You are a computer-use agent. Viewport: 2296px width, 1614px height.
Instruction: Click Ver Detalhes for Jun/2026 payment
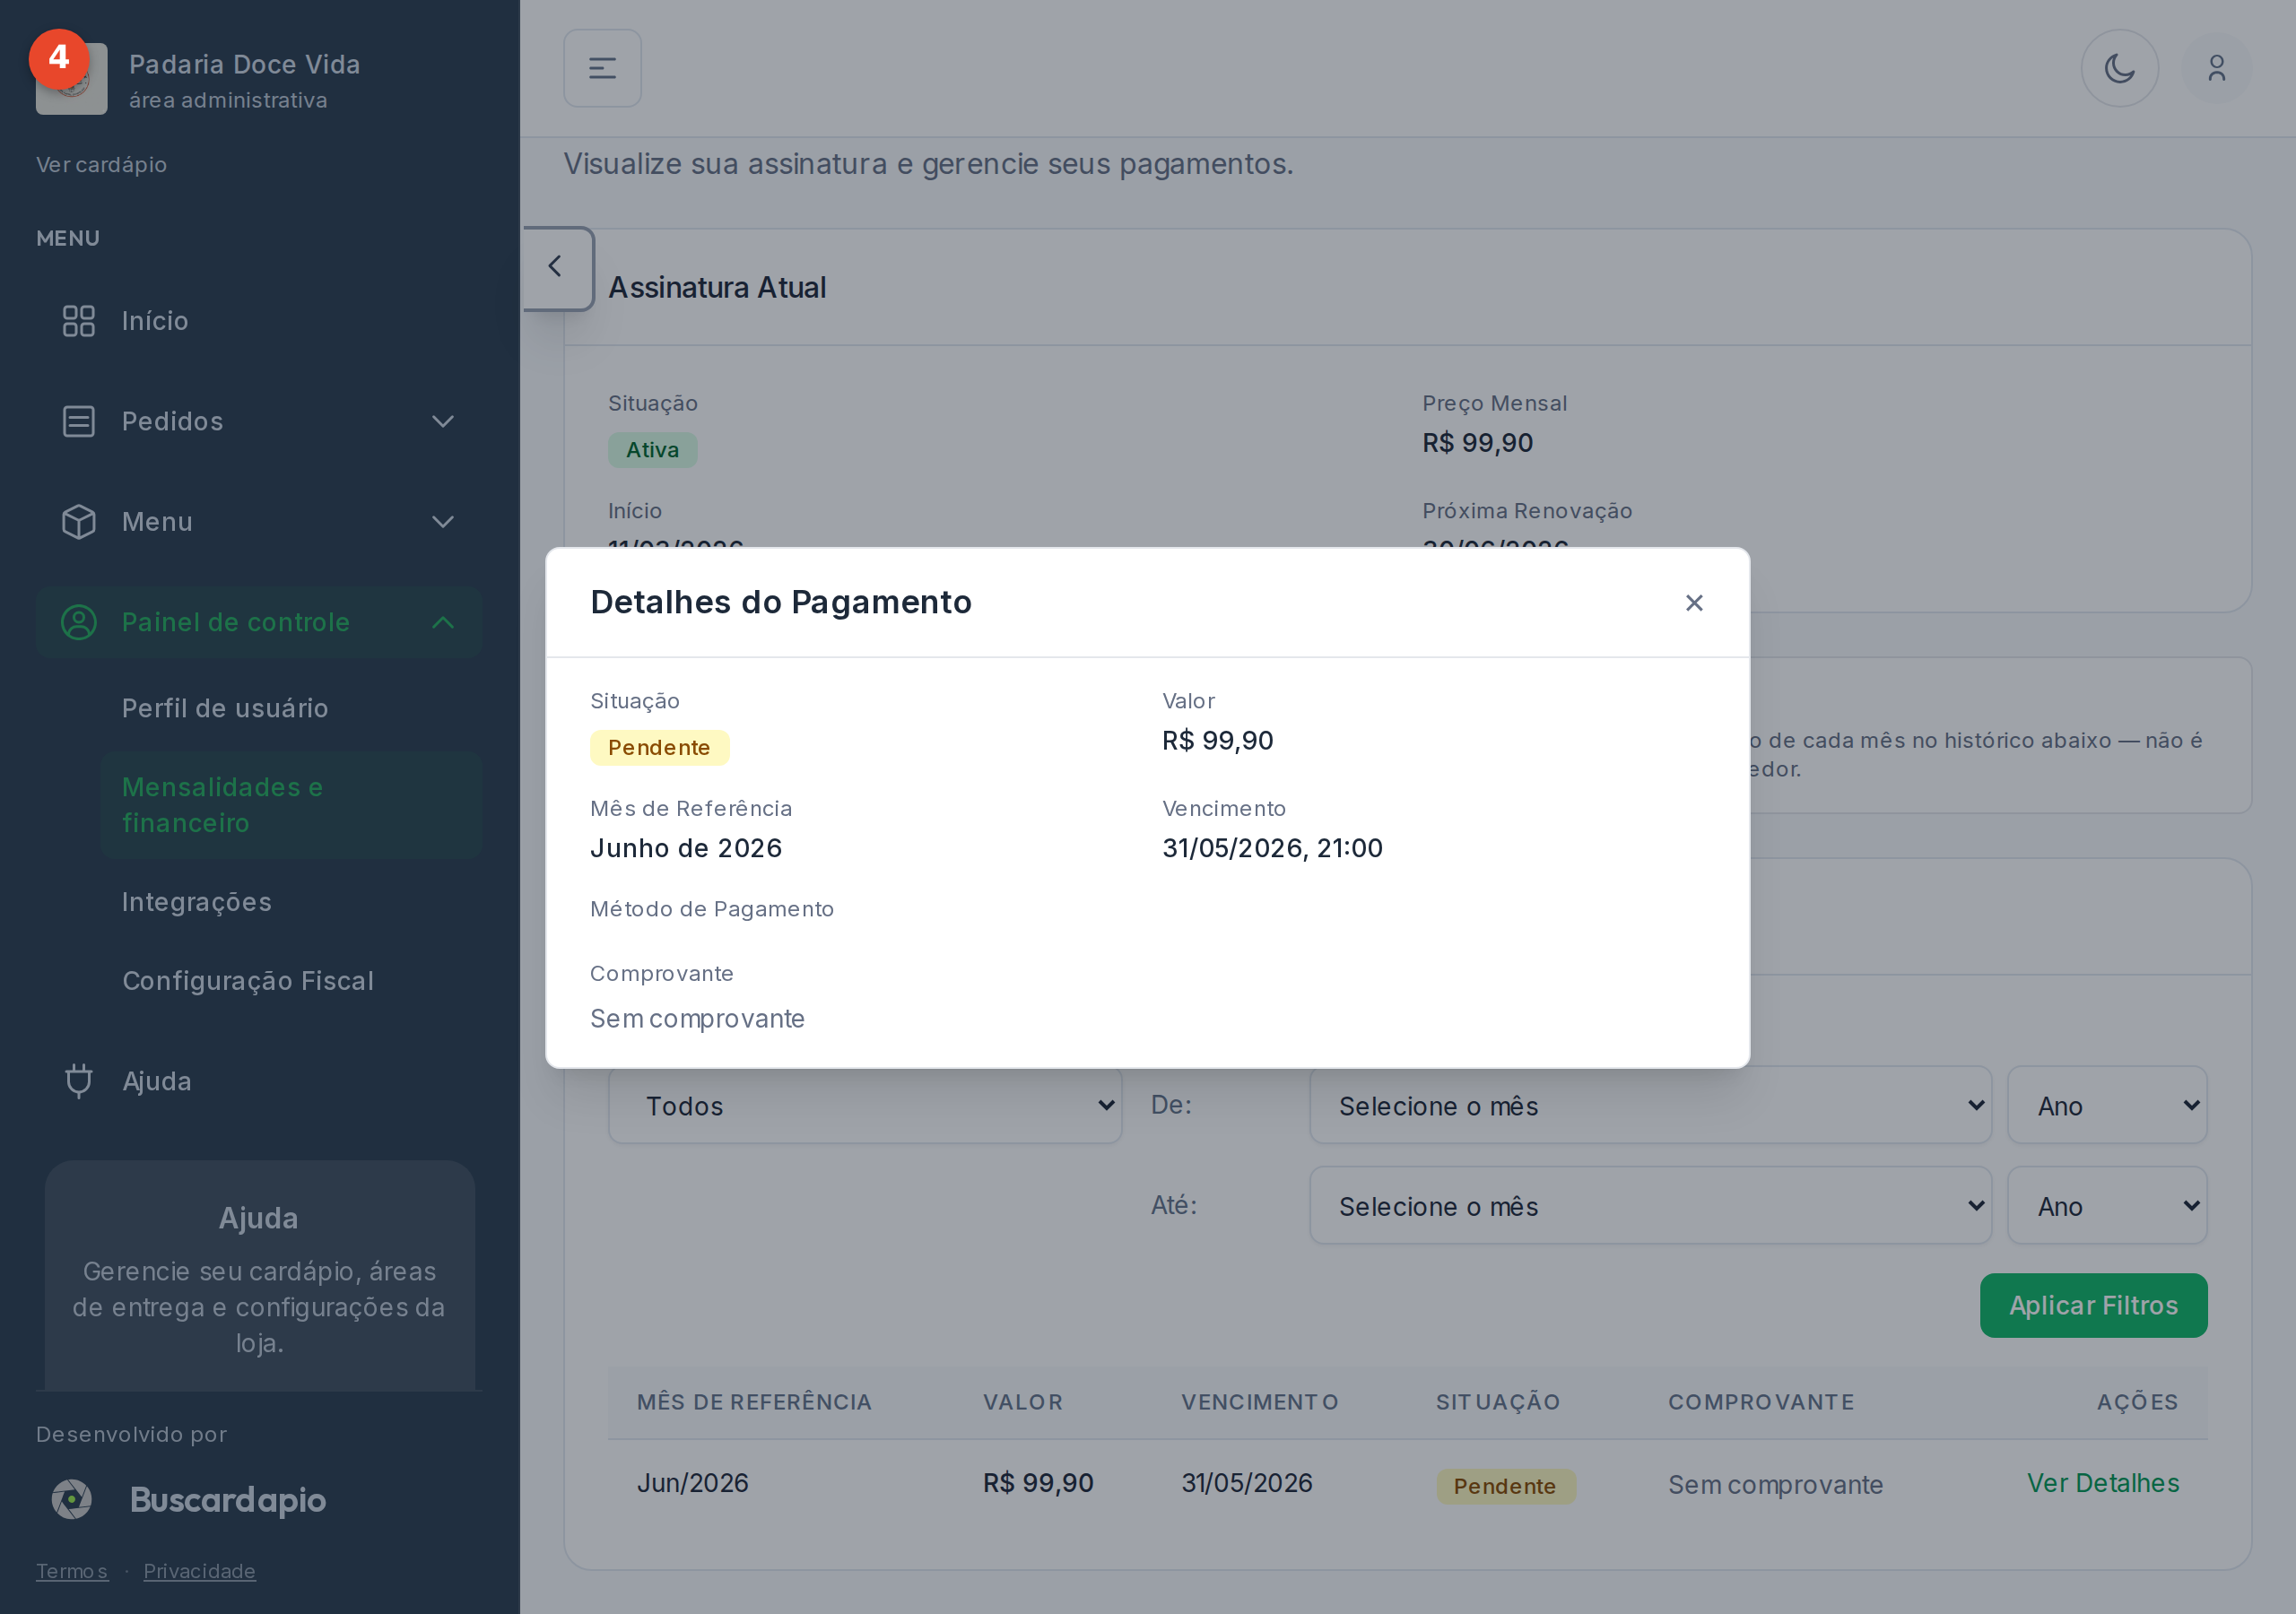[x=2103, y=1483]
